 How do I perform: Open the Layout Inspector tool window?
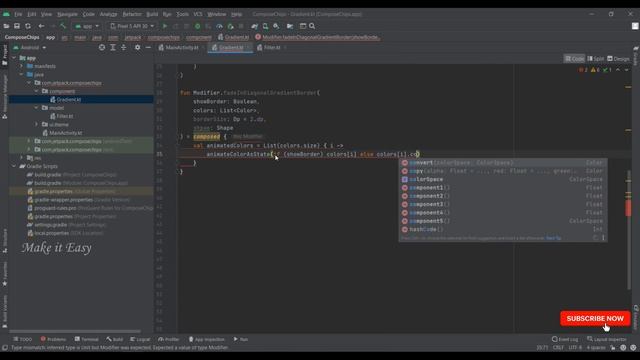click(x=607, y=339)
